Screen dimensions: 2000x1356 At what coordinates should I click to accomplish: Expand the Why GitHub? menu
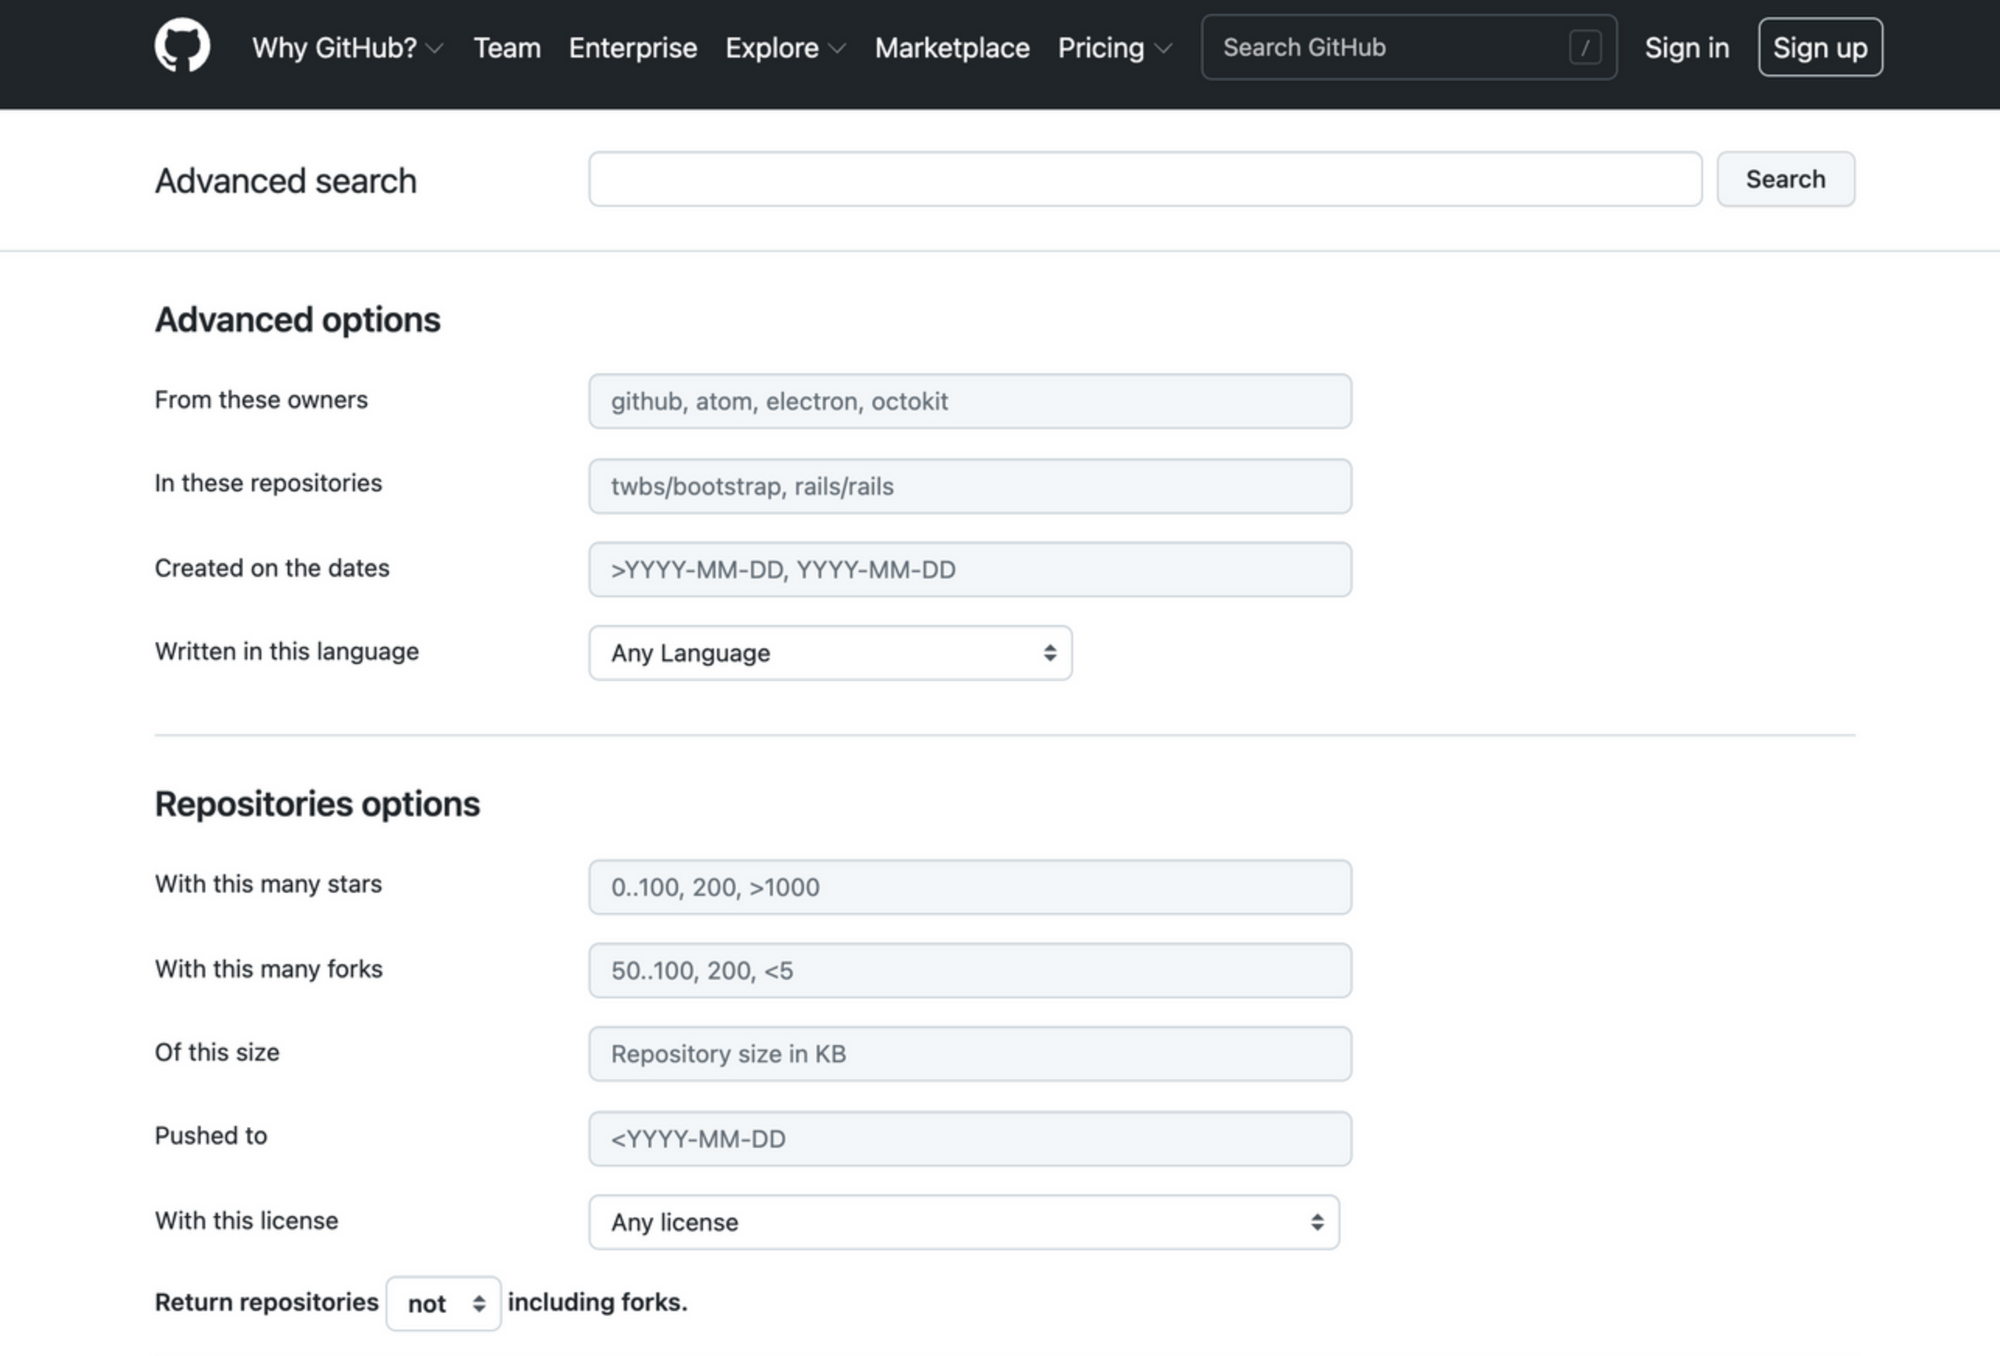point(347,48)
